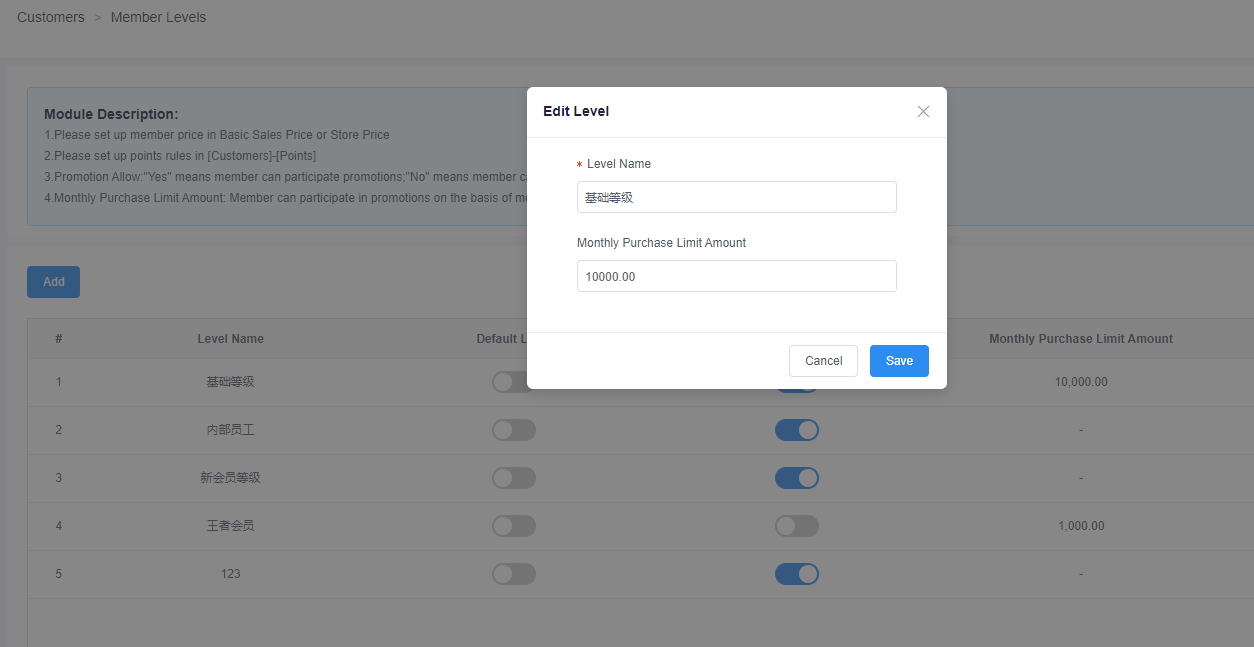The image size is (1254, 647).
Task: Select the 王者会员 level name cell
Action: point(231,526)
